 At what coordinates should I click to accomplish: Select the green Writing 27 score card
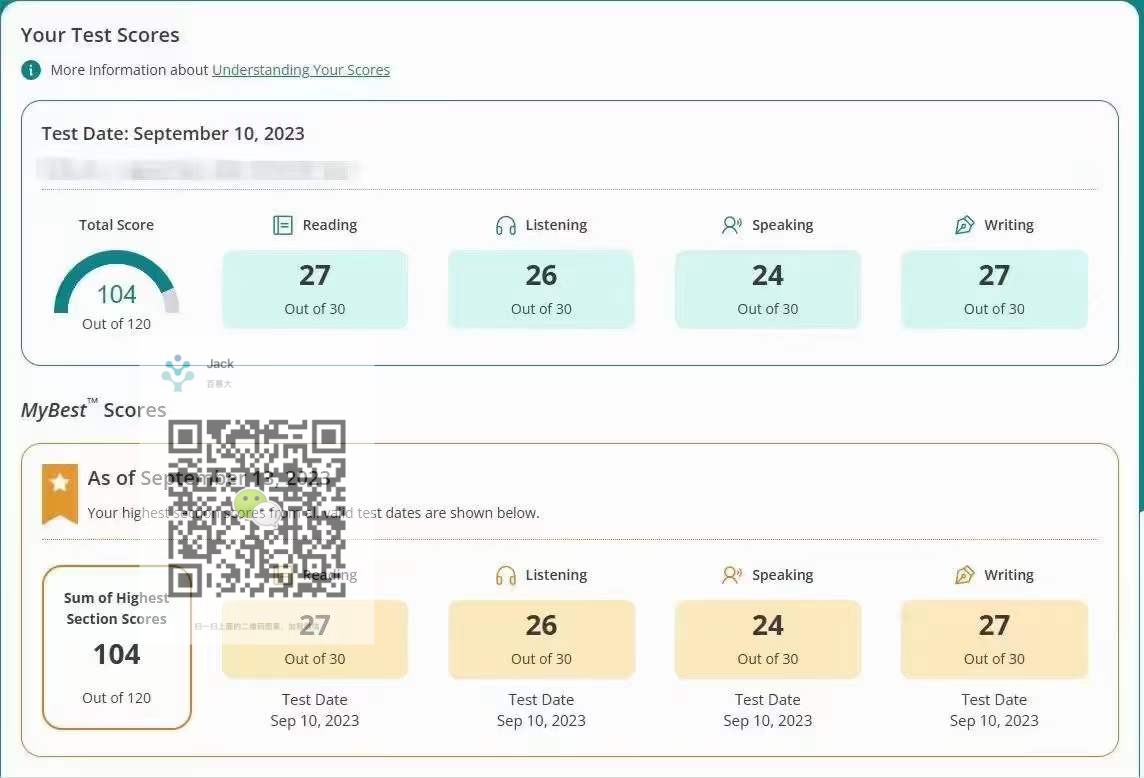click(x=994, y=289)
